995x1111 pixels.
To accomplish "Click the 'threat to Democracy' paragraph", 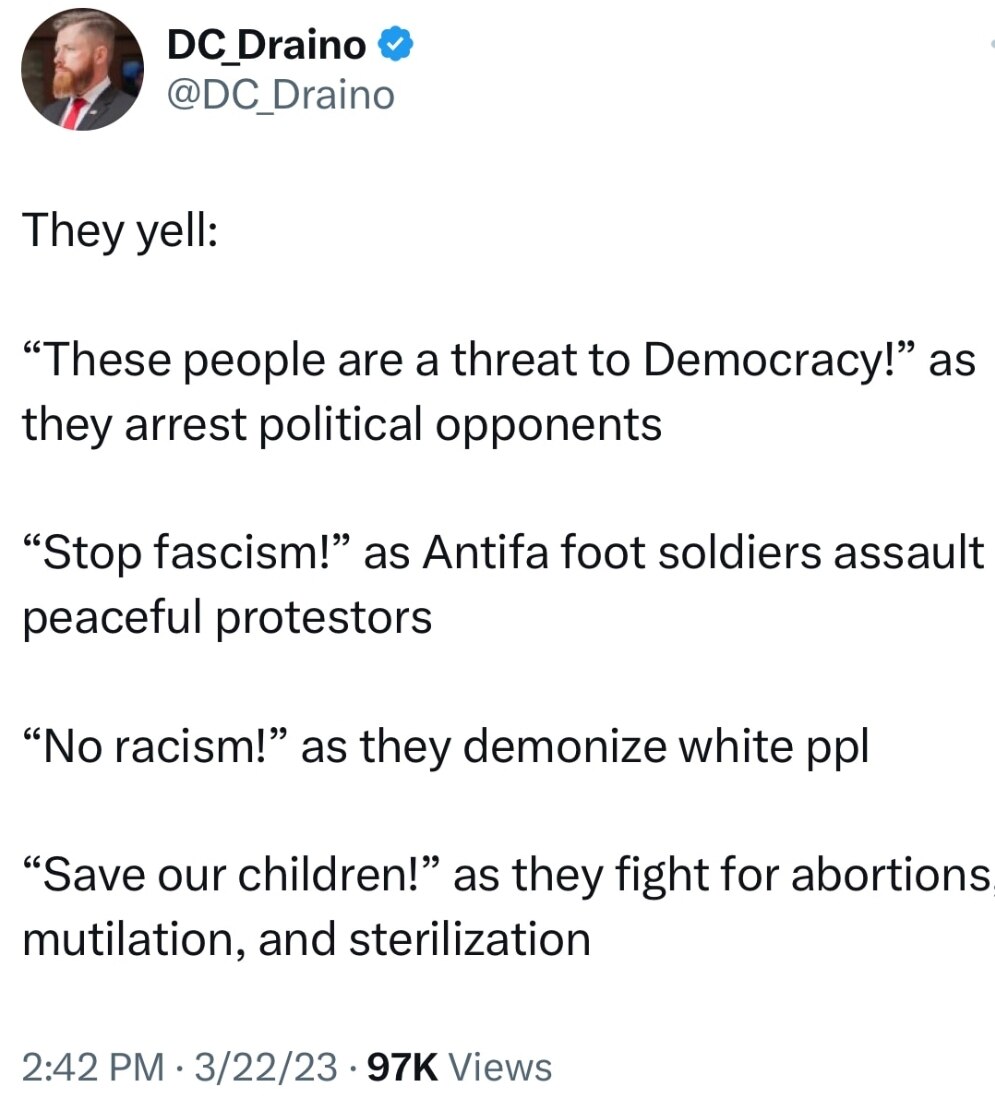I will [497, 390].
